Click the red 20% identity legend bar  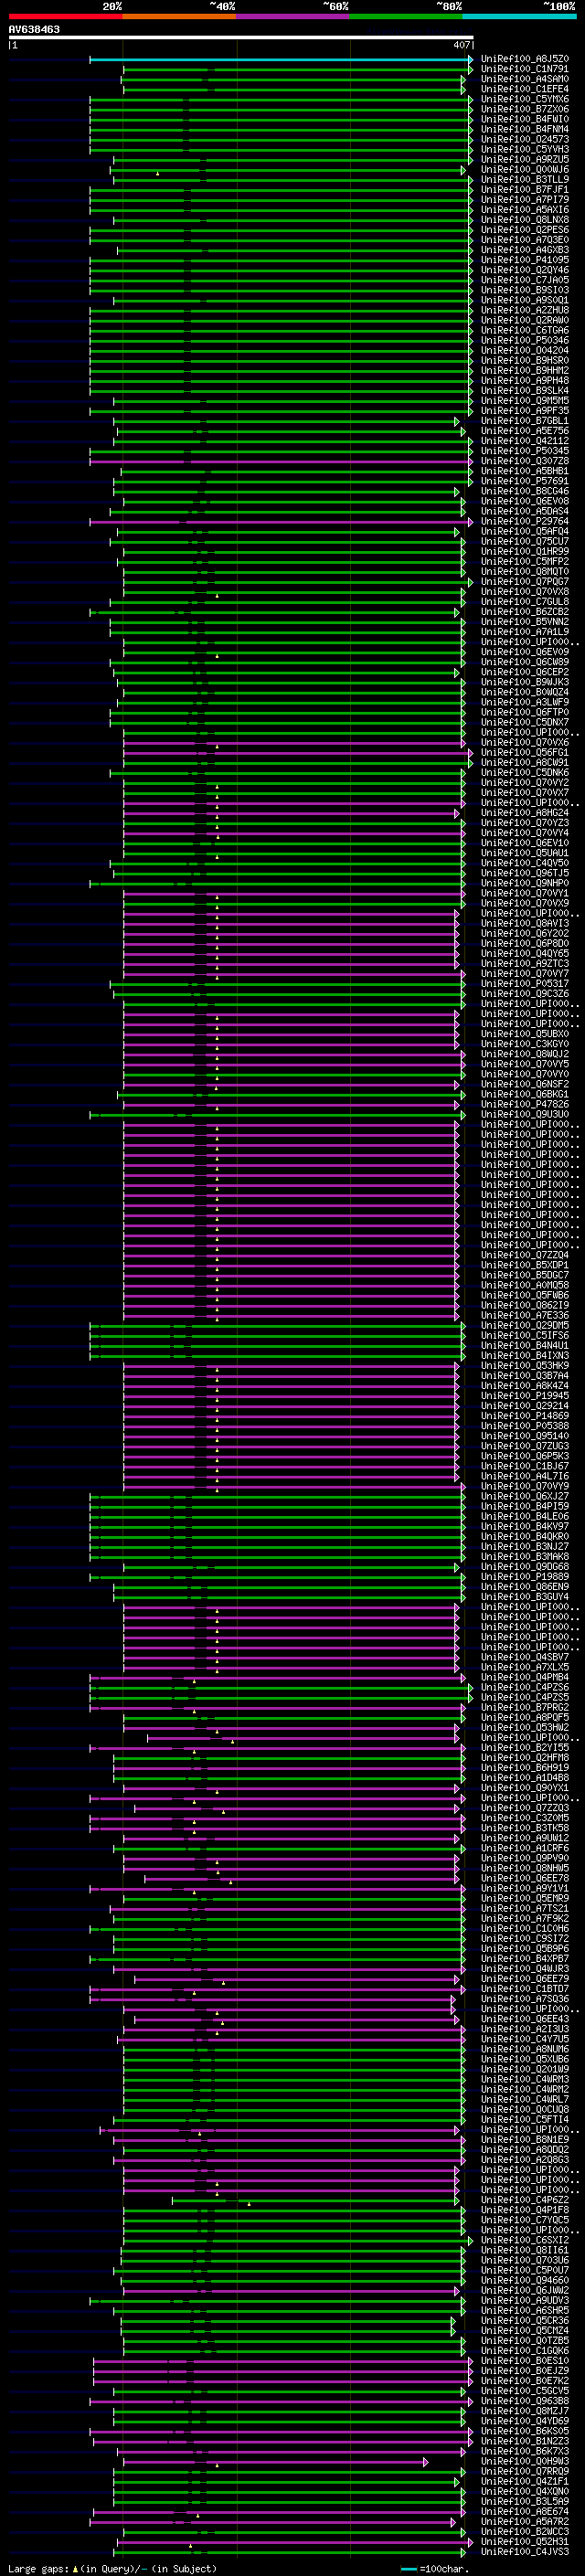coord(65,16)
